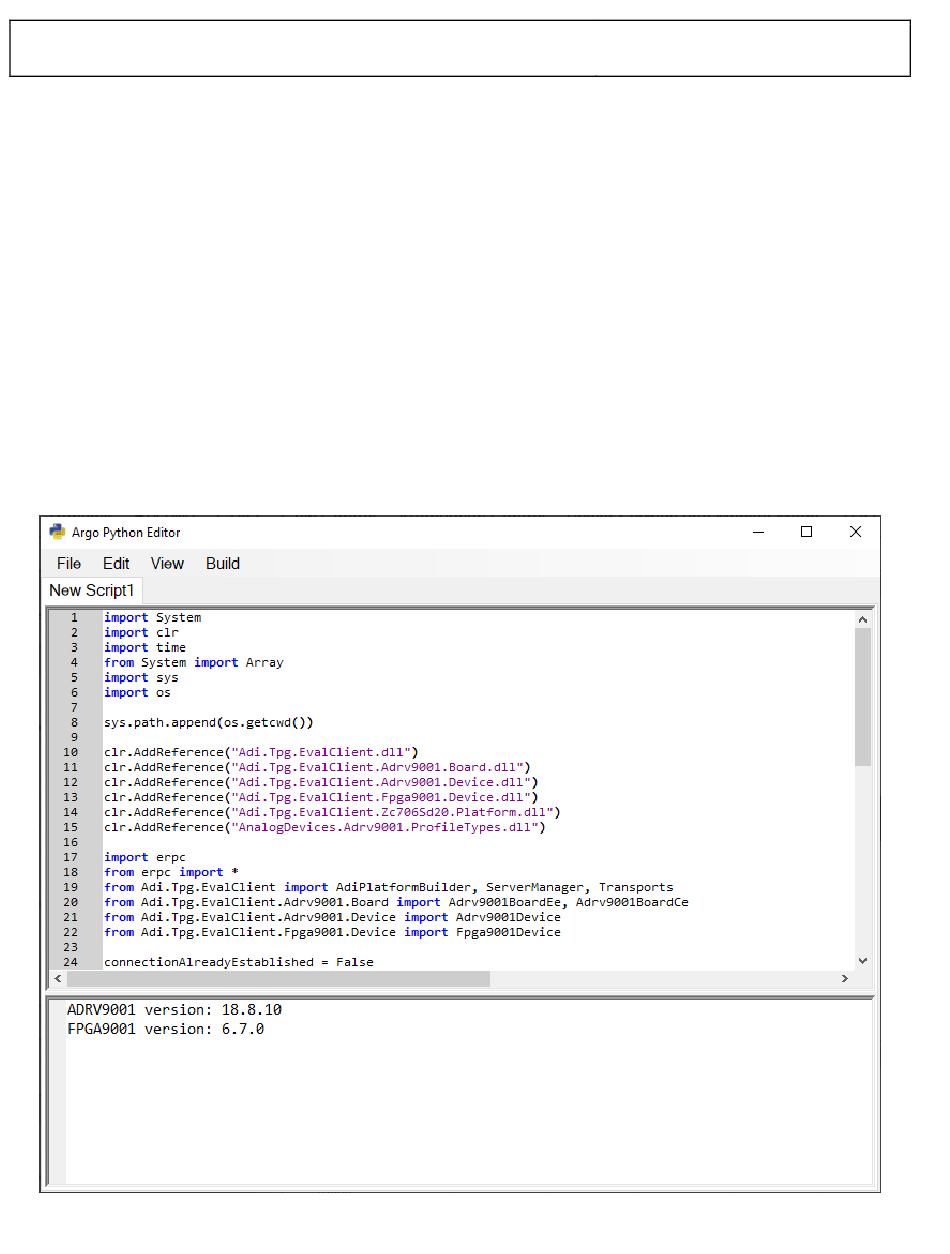Image resolution: width=950 pixels, height=1254 pixels.
Task: Open the Edit menu
Action: point(116,563)
